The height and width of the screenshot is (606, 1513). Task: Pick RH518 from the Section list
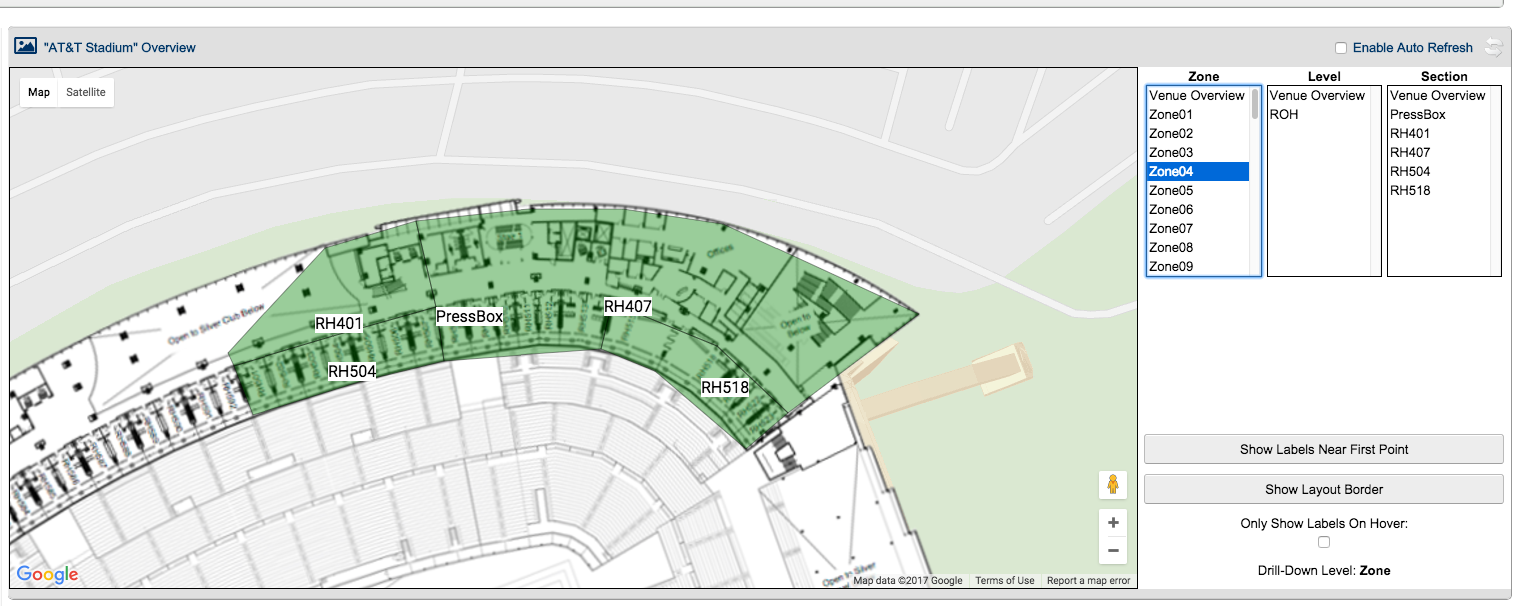pyautogui.click(x=1409, y=190)
